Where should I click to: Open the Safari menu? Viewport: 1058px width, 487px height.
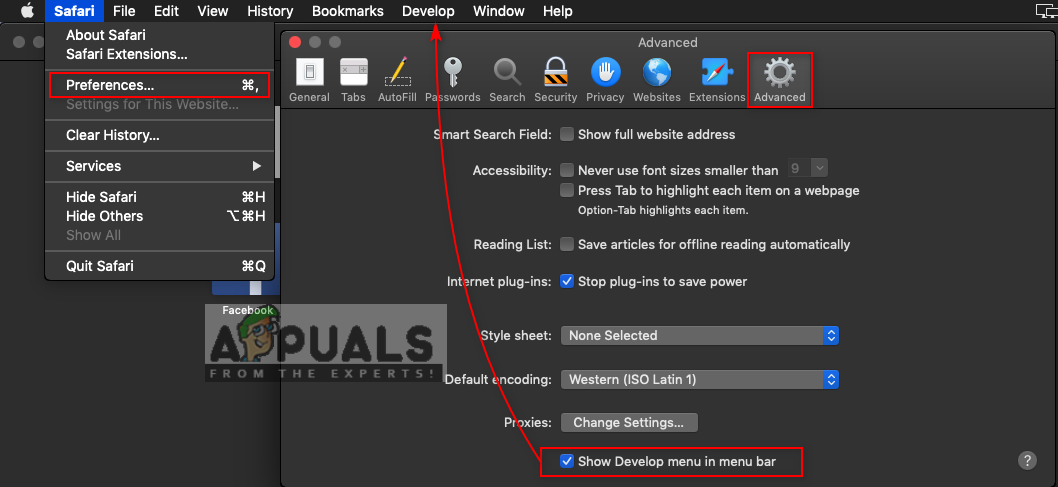74,11
